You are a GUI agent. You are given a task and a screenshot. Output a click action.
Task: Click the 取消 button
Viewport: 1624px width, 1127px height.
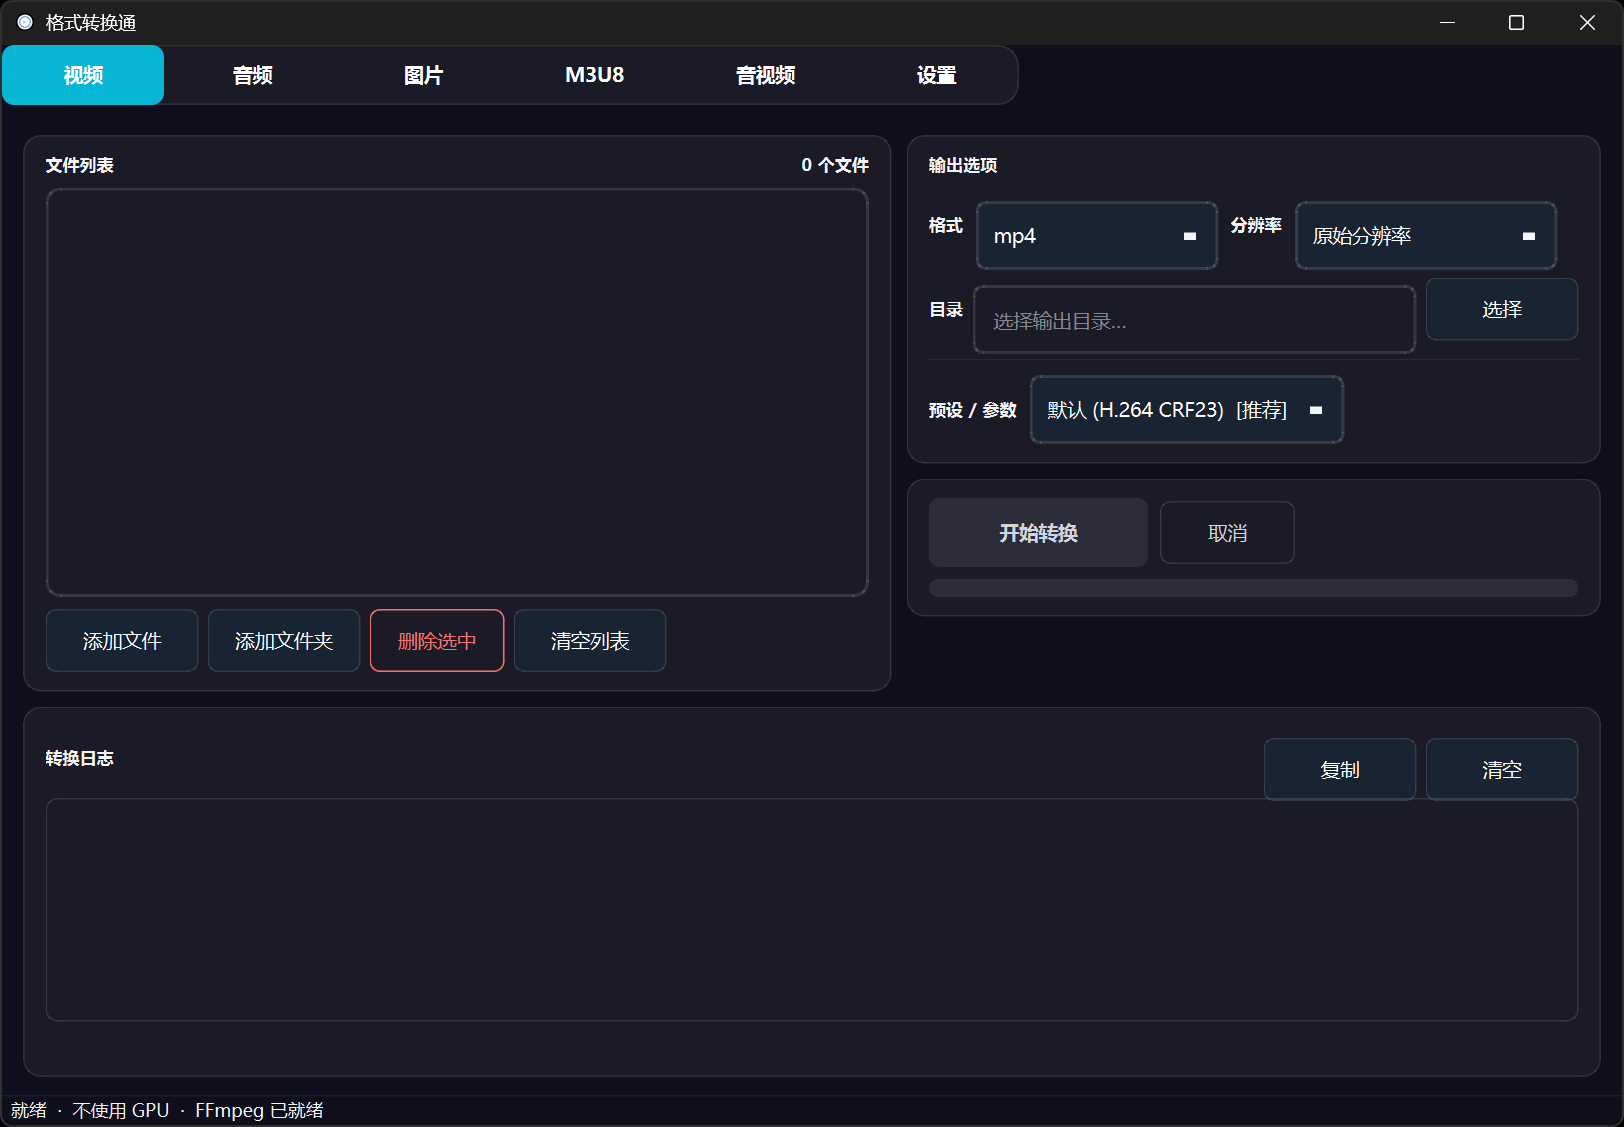[x=1227, y=533]
